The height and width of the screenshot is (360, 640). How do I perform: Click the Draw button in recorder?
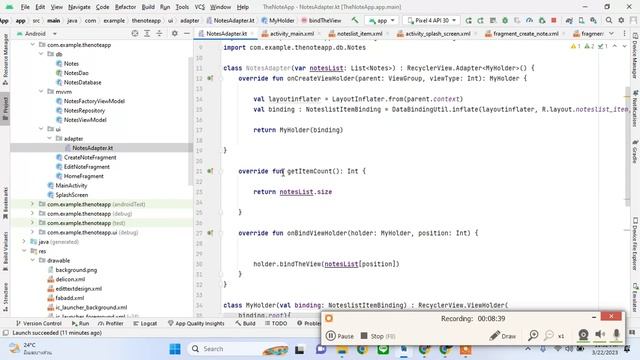(x=503, y=336)
